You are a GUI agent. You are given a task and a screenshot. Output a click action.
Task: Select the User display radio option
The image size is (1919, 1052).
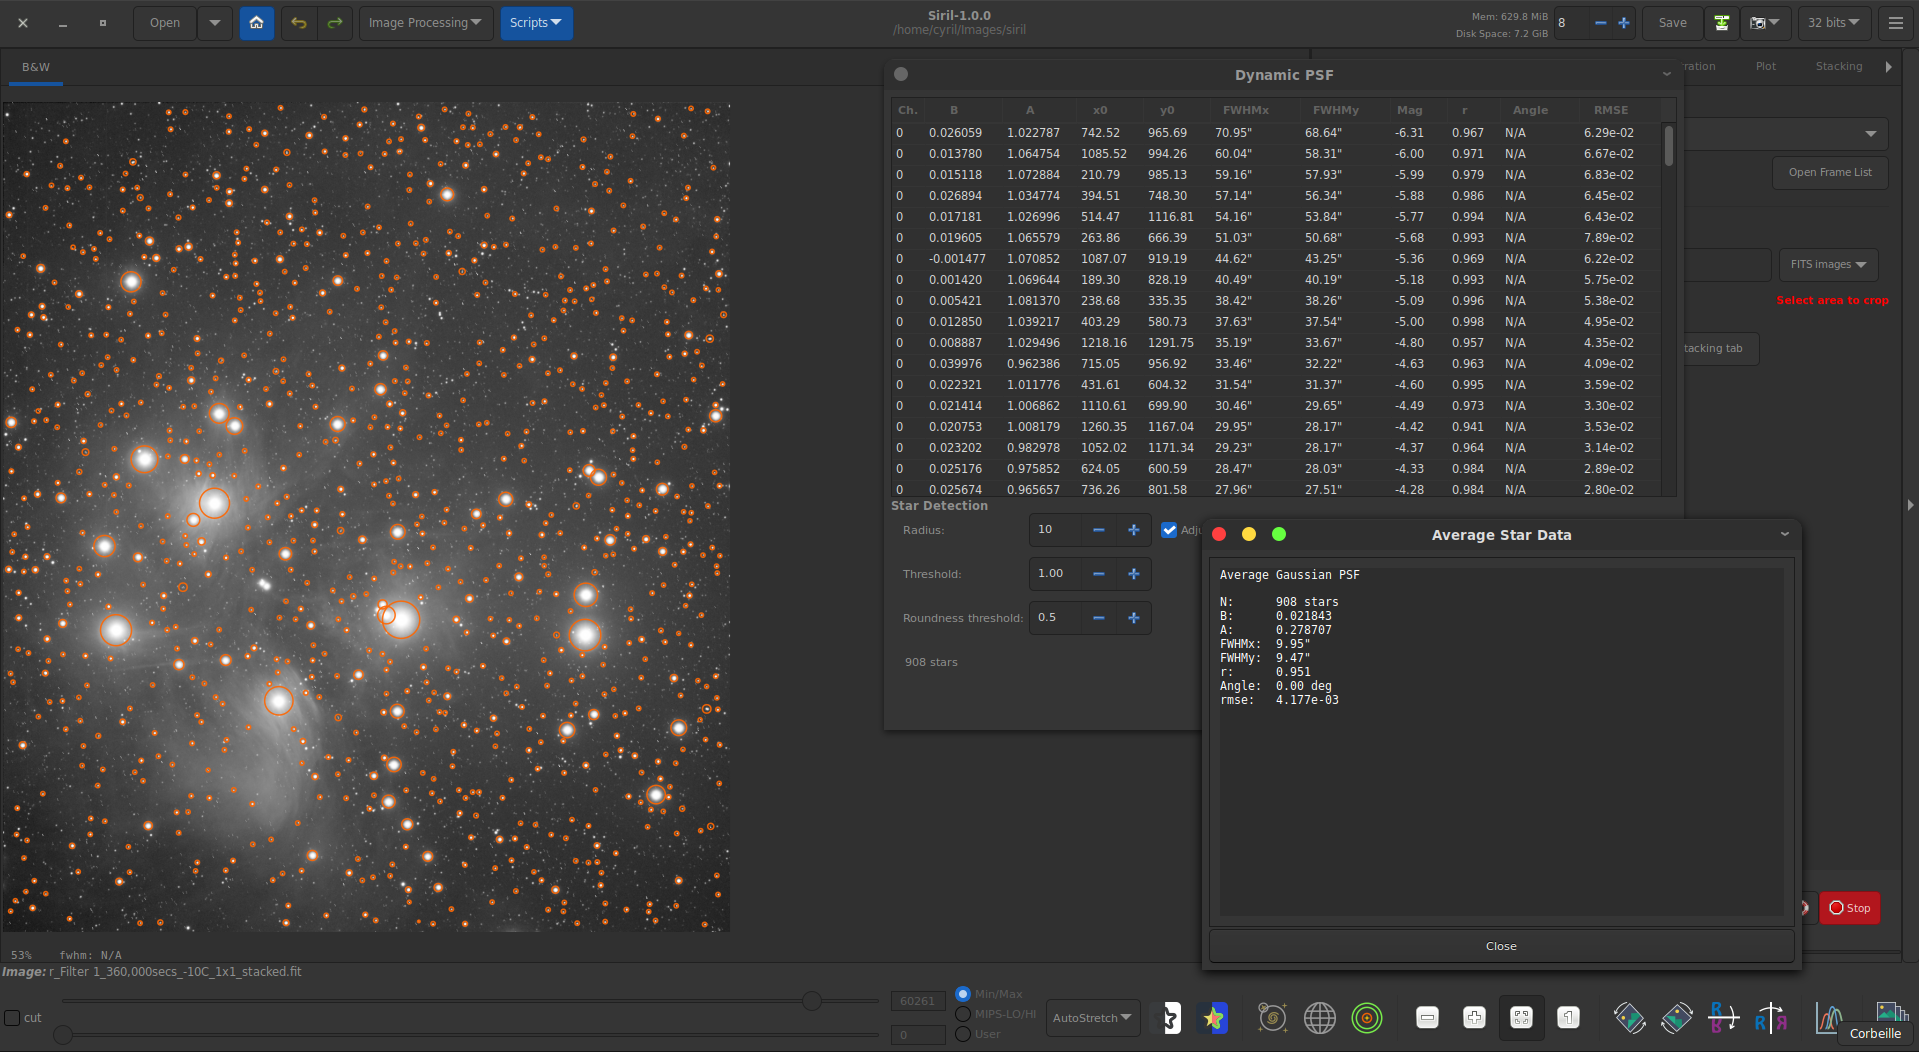tap(963, 1034)
